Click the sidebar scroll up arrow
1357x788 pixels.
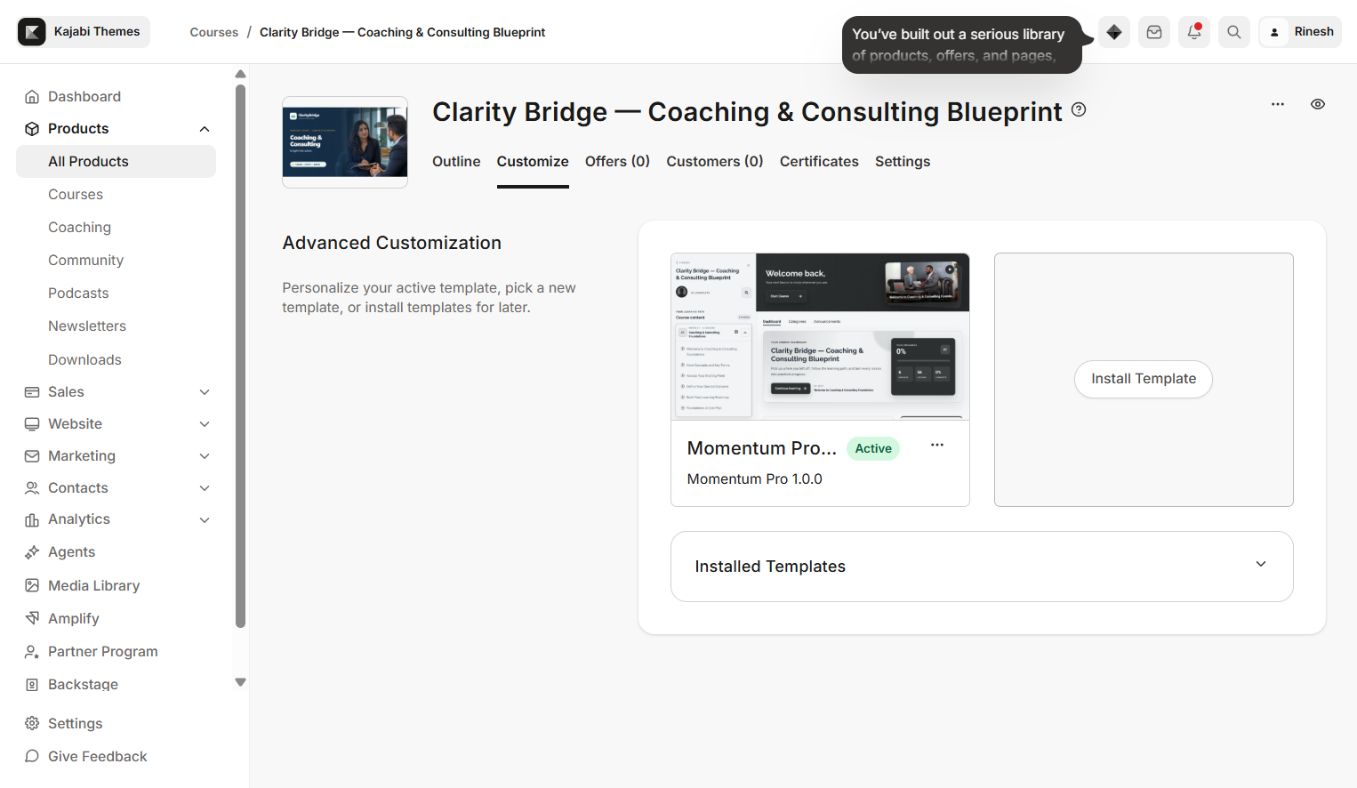tap(240, 74)
